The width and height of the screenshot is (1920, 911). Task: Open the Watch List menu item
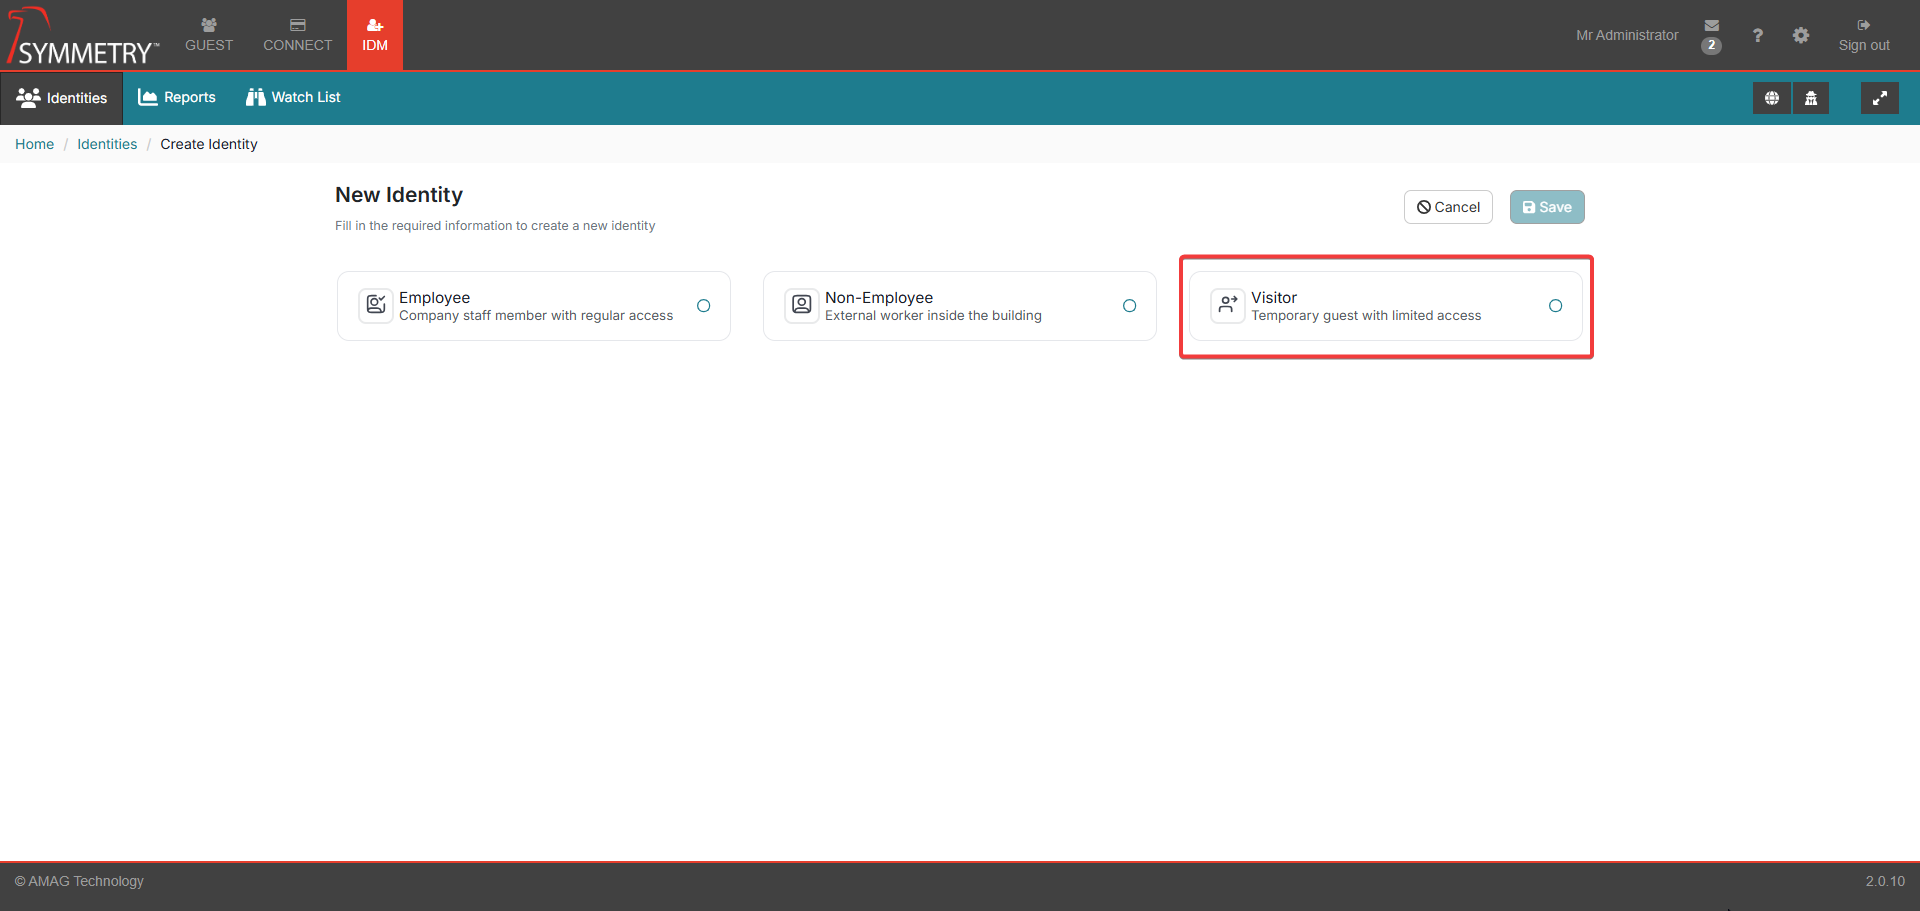click(x=293, y=97)
